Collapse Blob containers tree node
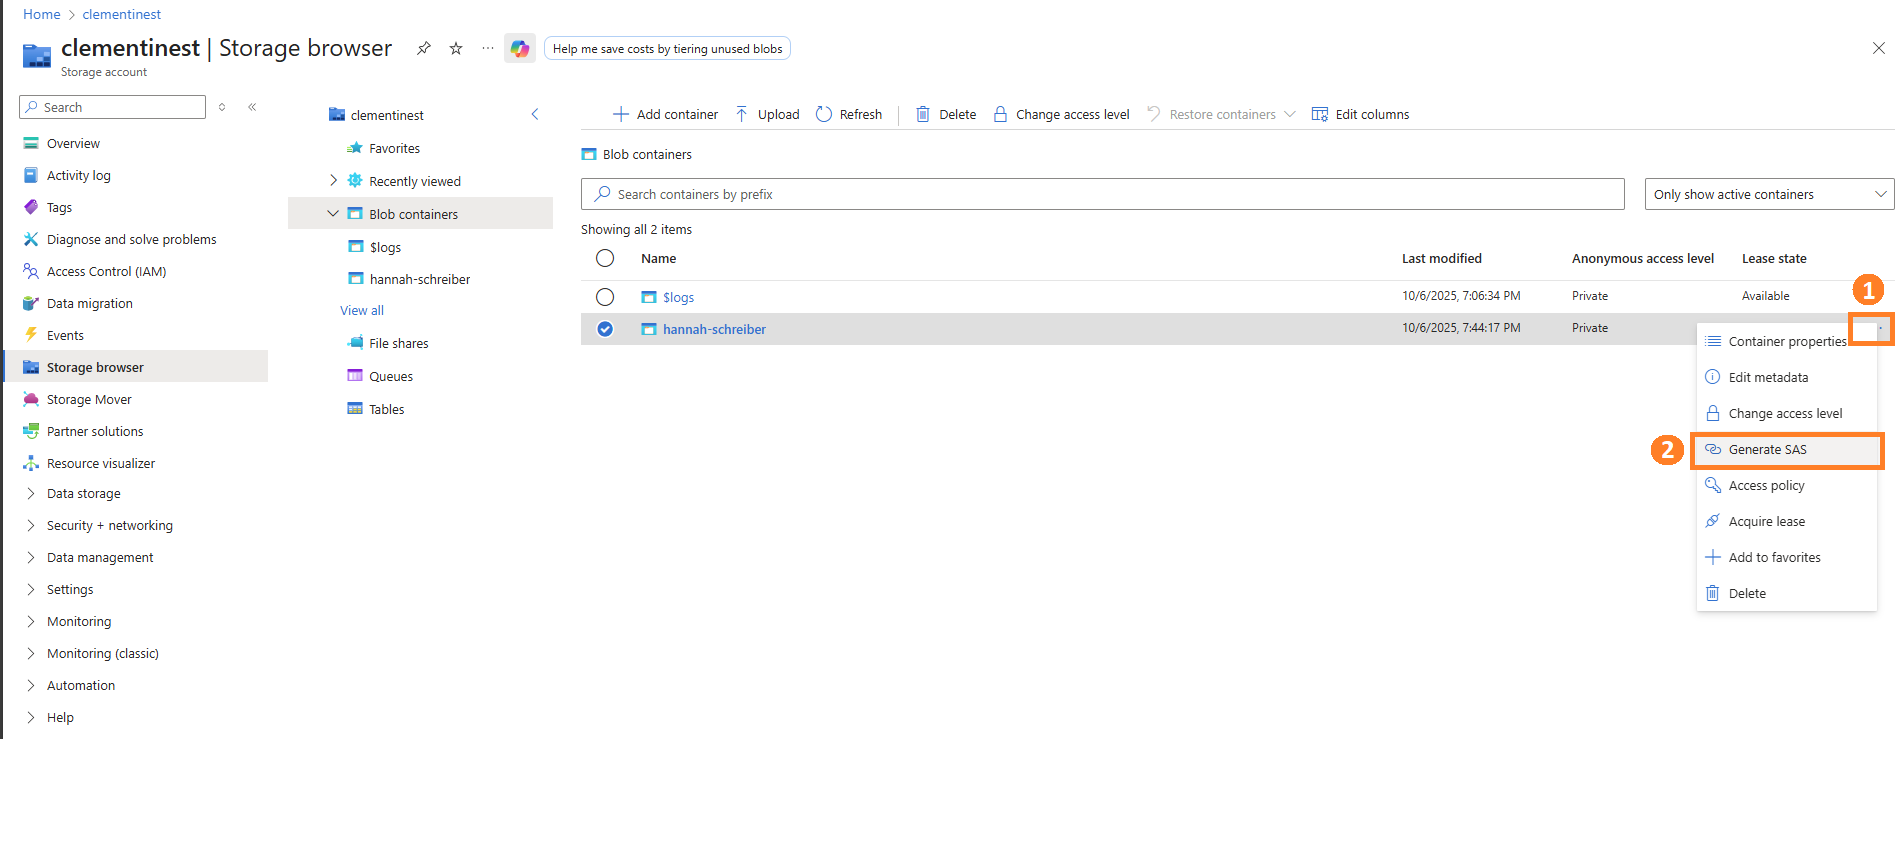Viewport: 1896px width, 859px height. tap(333, 214)
